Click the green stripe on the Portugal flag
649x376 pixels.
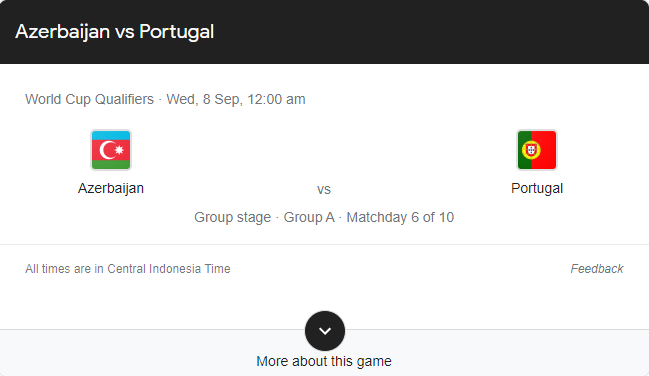coord(524,150)
